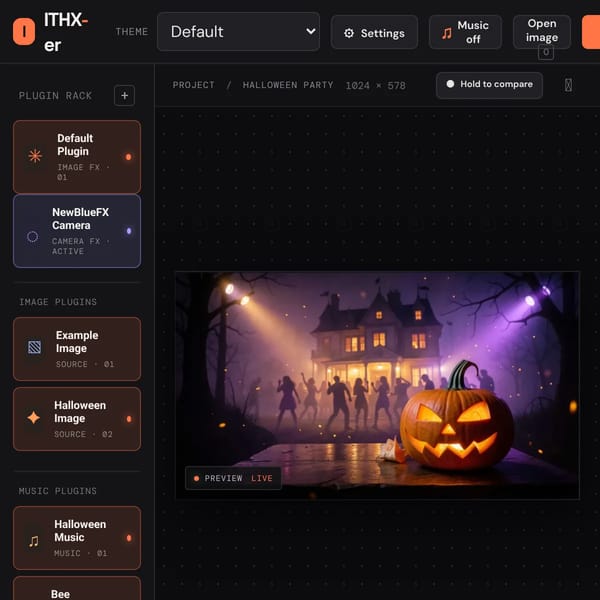Click the note icon on Halloween Music
600x600 pixels.
point(34,541)
